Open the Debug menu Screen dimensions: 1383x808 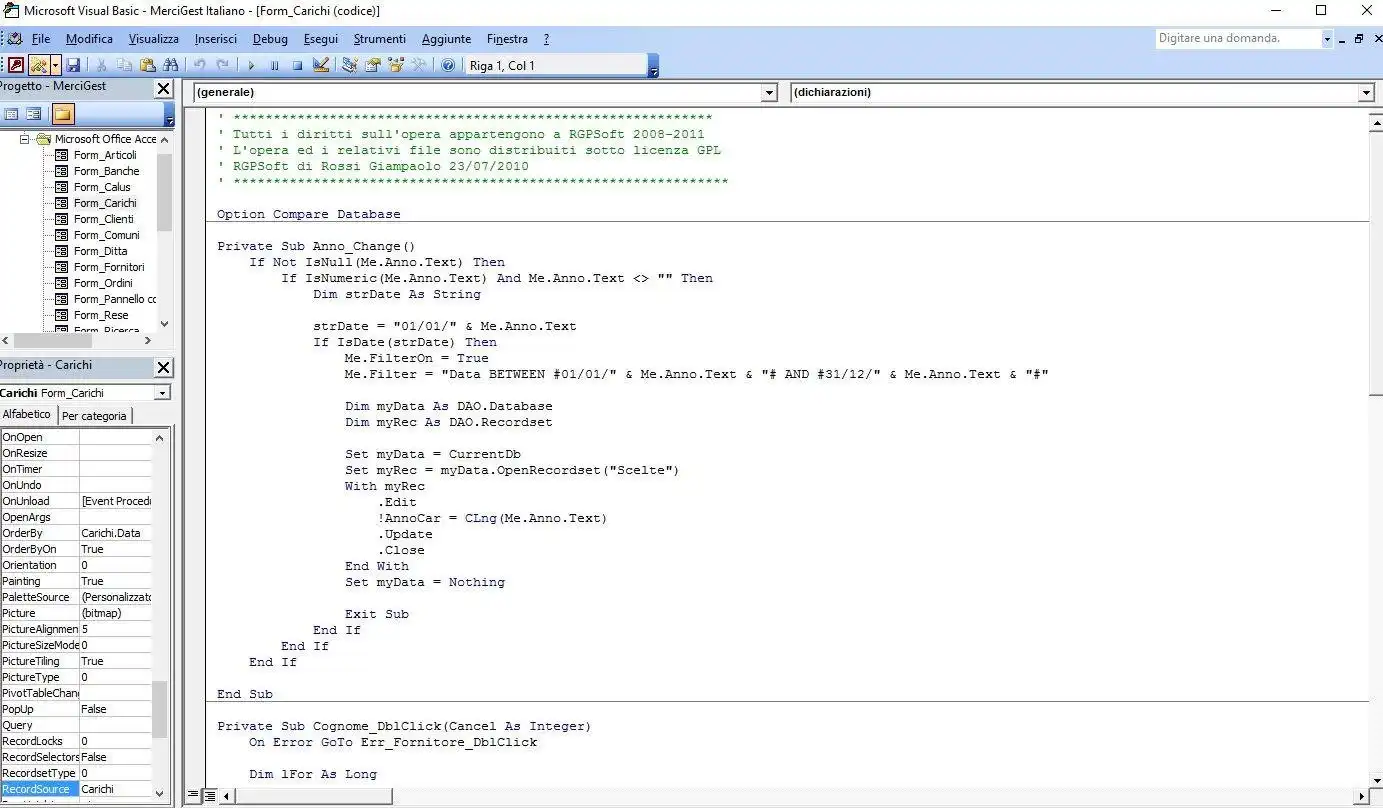click(270, 39)
